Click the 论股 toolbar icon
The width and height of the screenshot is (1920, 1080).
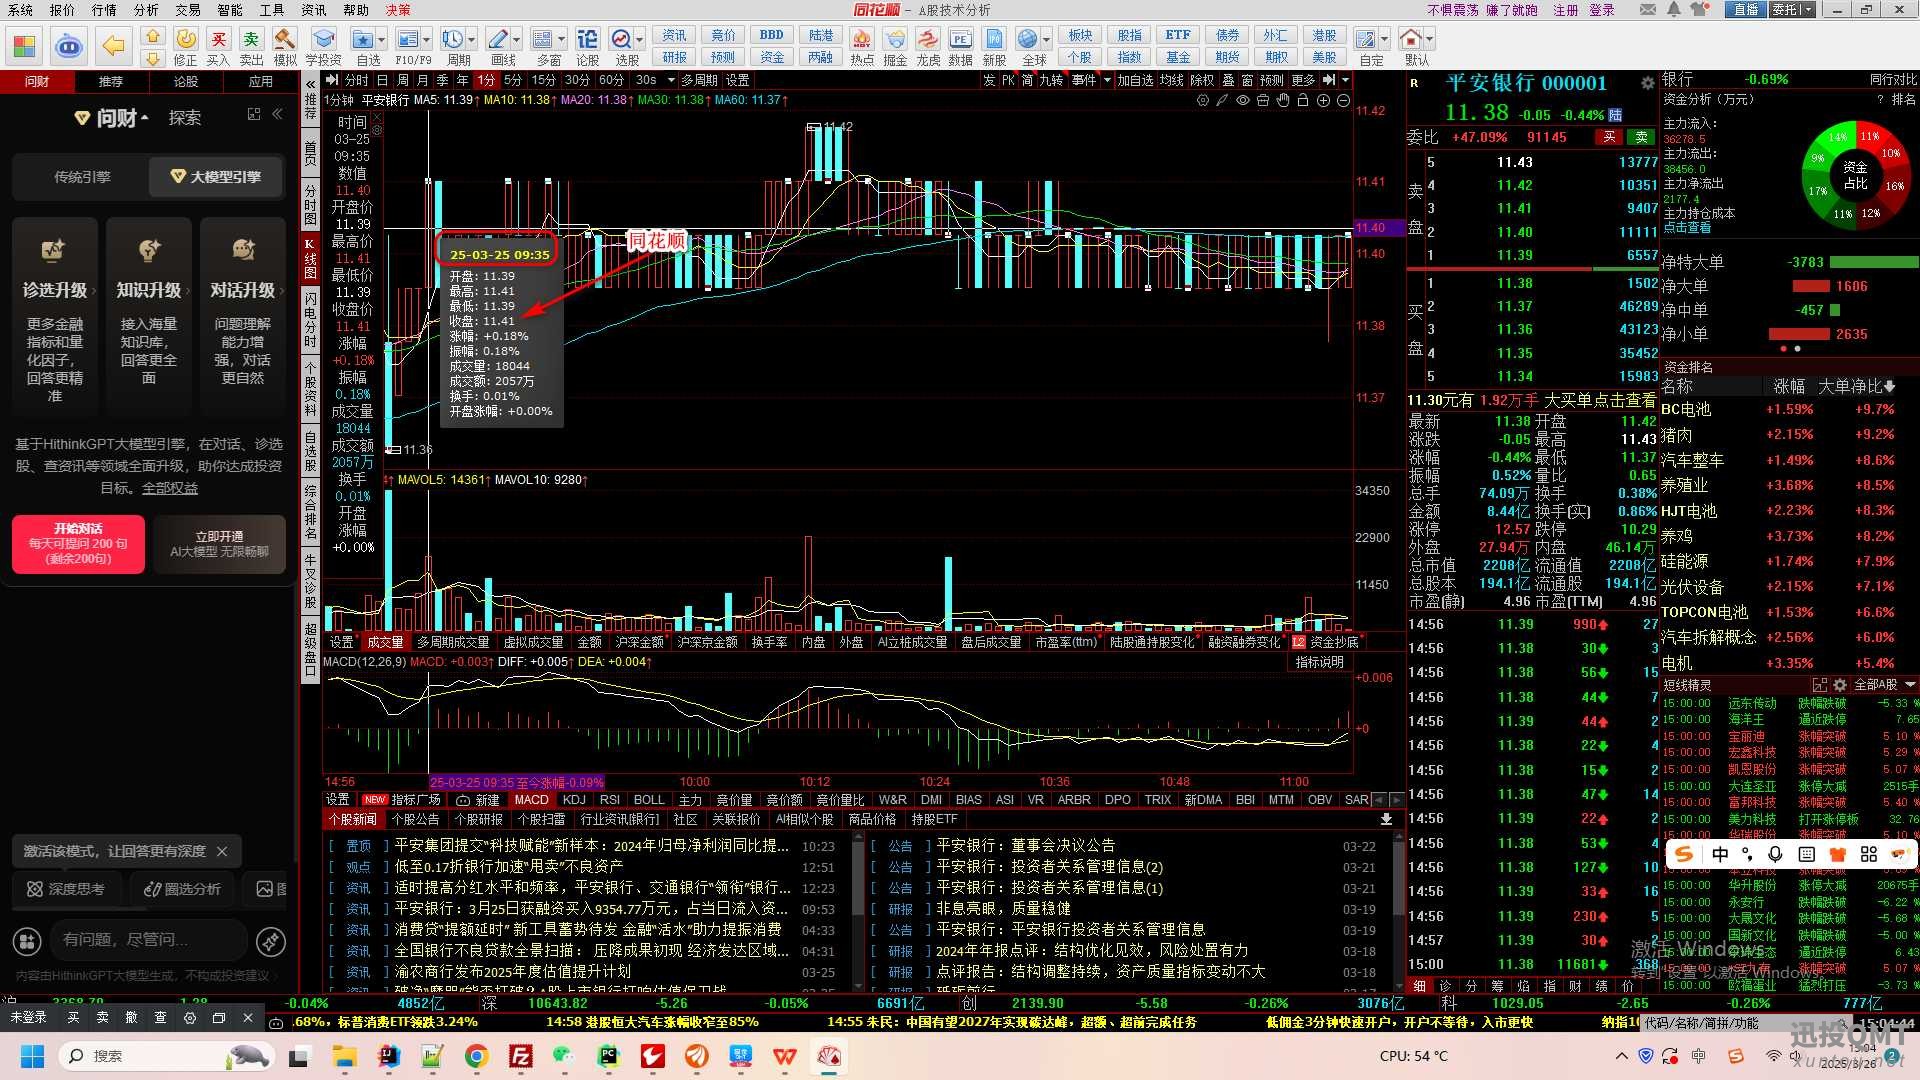pos(587,47)
